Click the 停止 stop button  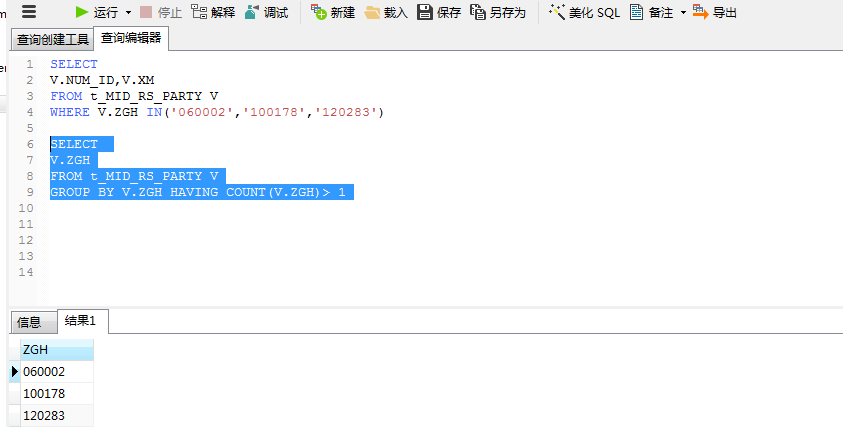click(160, 13)
